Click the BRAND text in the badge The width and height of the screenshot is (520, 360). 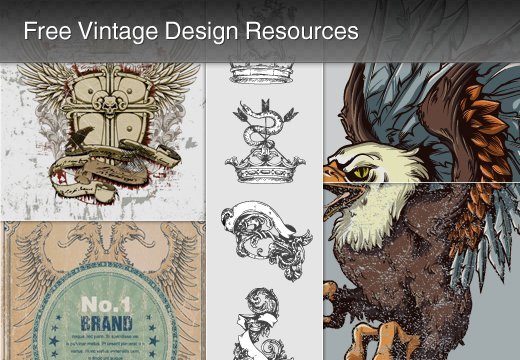[x=106, y=323]
